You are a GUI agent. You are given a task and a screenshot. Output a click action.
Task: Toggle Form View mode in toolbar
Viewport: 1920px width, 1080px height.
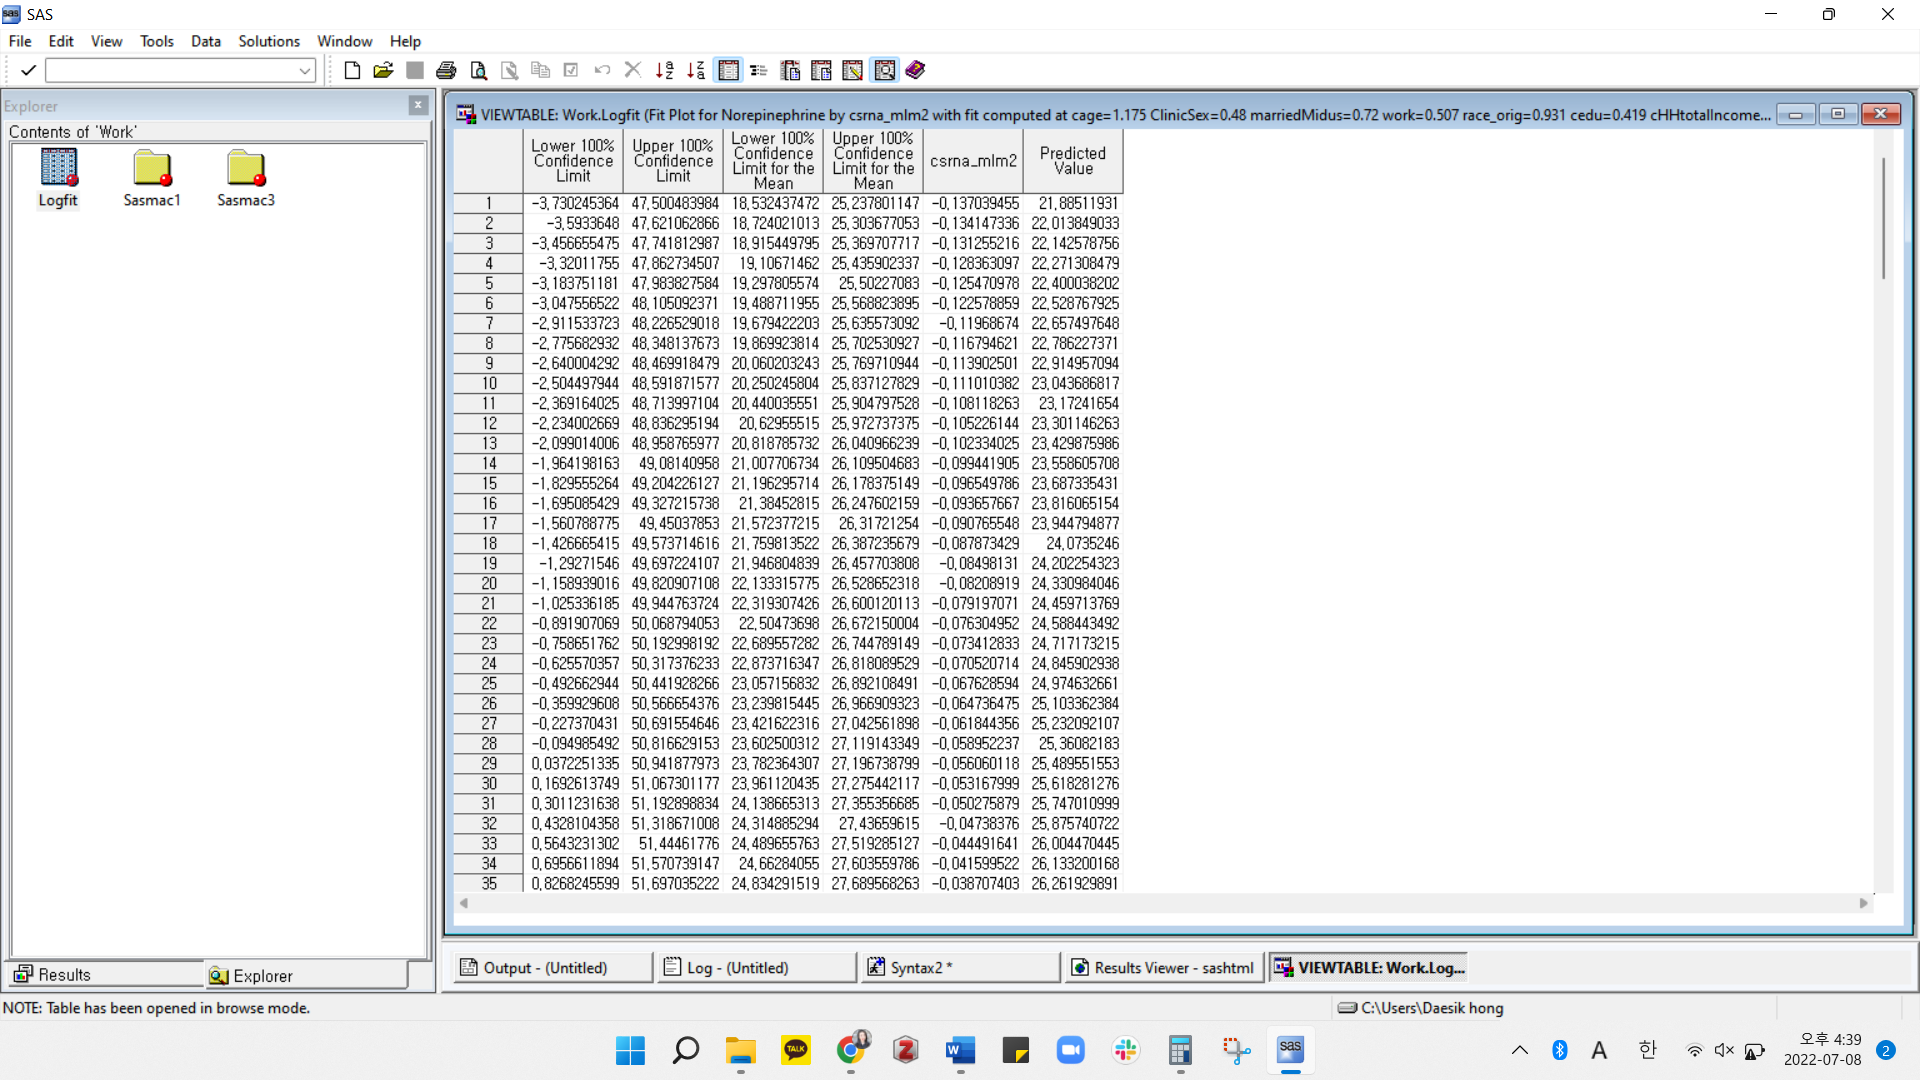[x=759, y=70]
